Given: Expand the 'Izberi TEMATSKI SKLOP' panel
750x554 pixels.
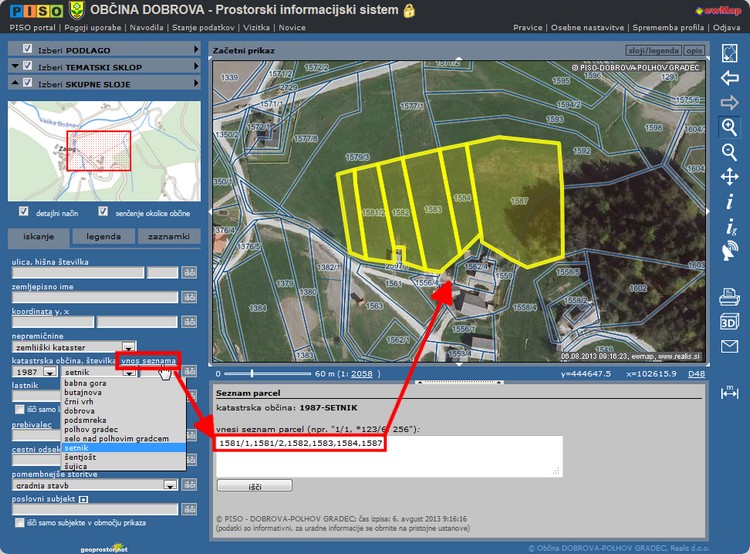Looking at the screenshot, I should point(13,67).
